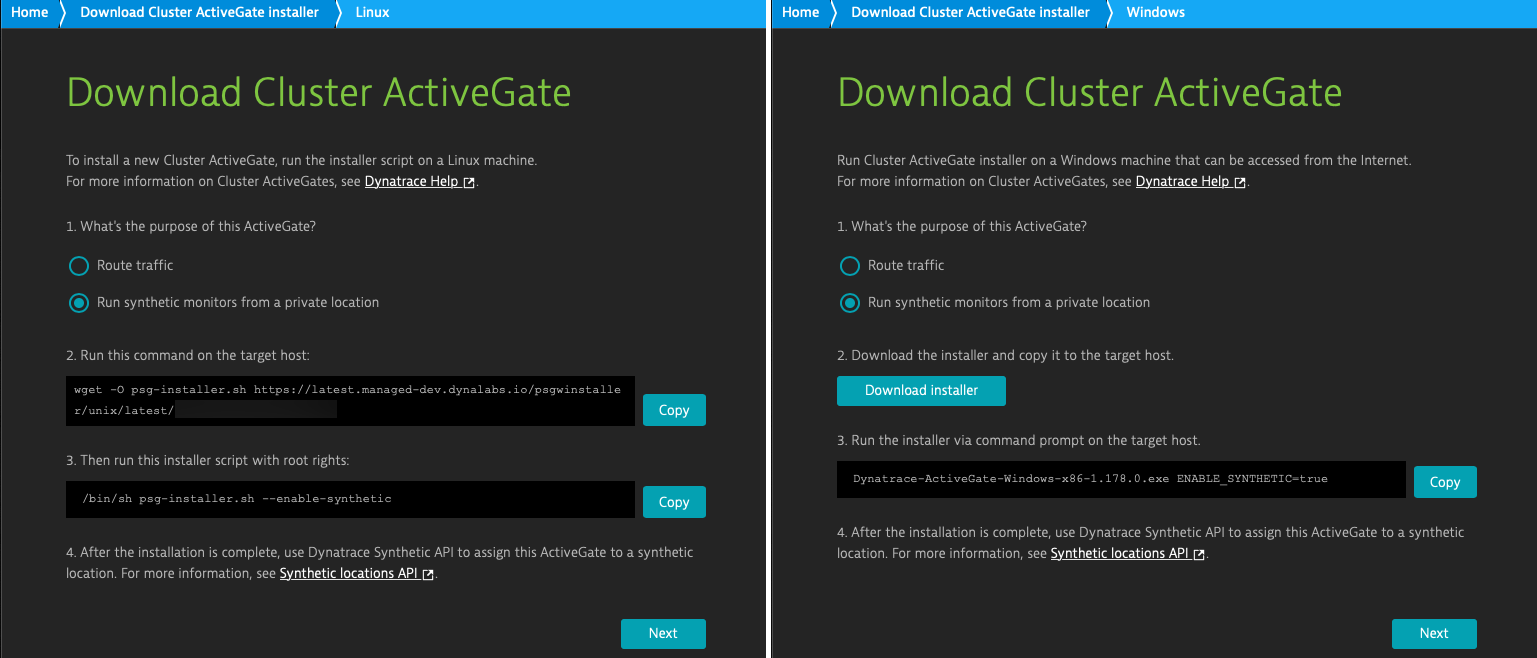This screenshot has width=1537, height=658.
Task: Click the Linux panel 'Download Cluster ActiveGate' heading
Action: tap(319, 93)
